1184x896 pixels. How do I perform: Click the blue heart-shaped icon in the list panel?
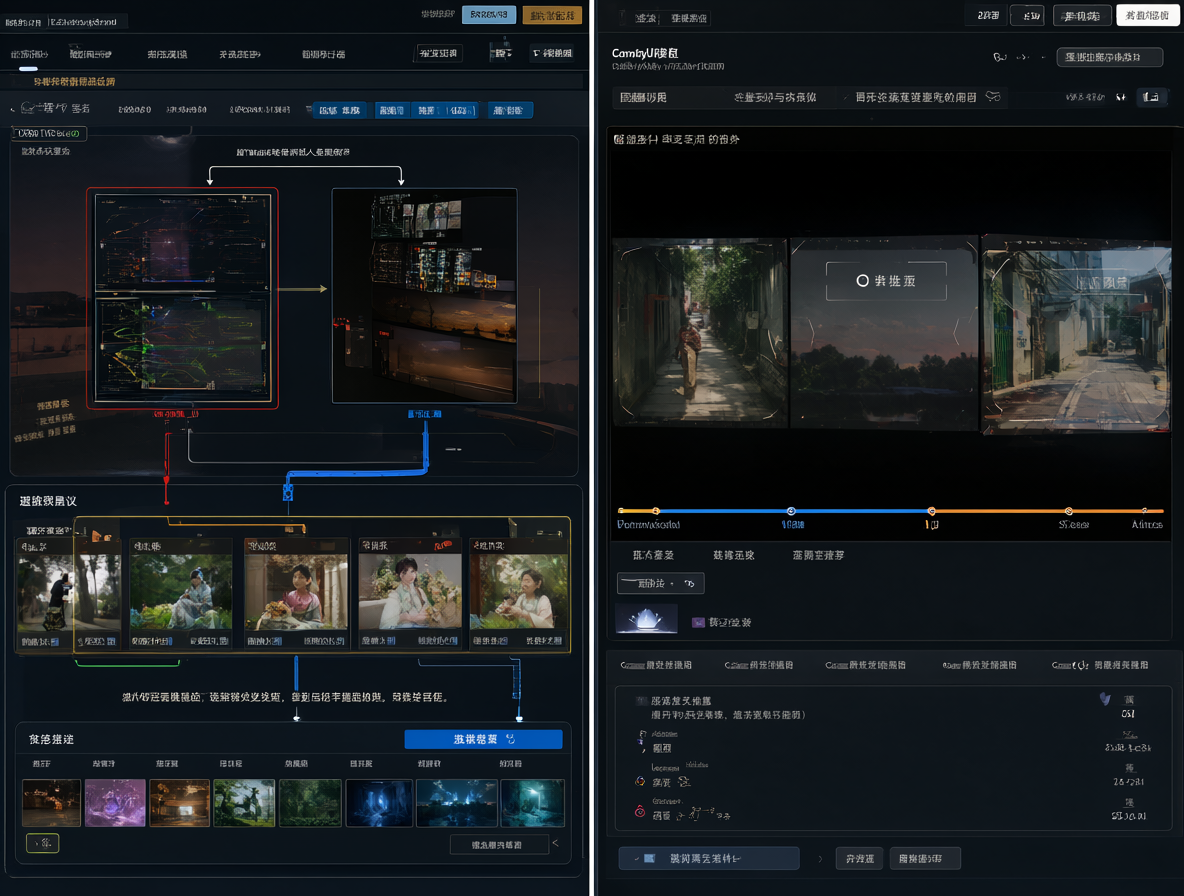1105,699
